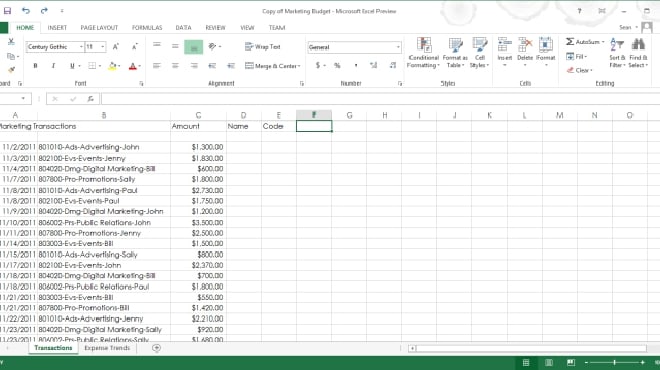Click the Middle Align icon

pyautogui.click(x=175, y=46)
